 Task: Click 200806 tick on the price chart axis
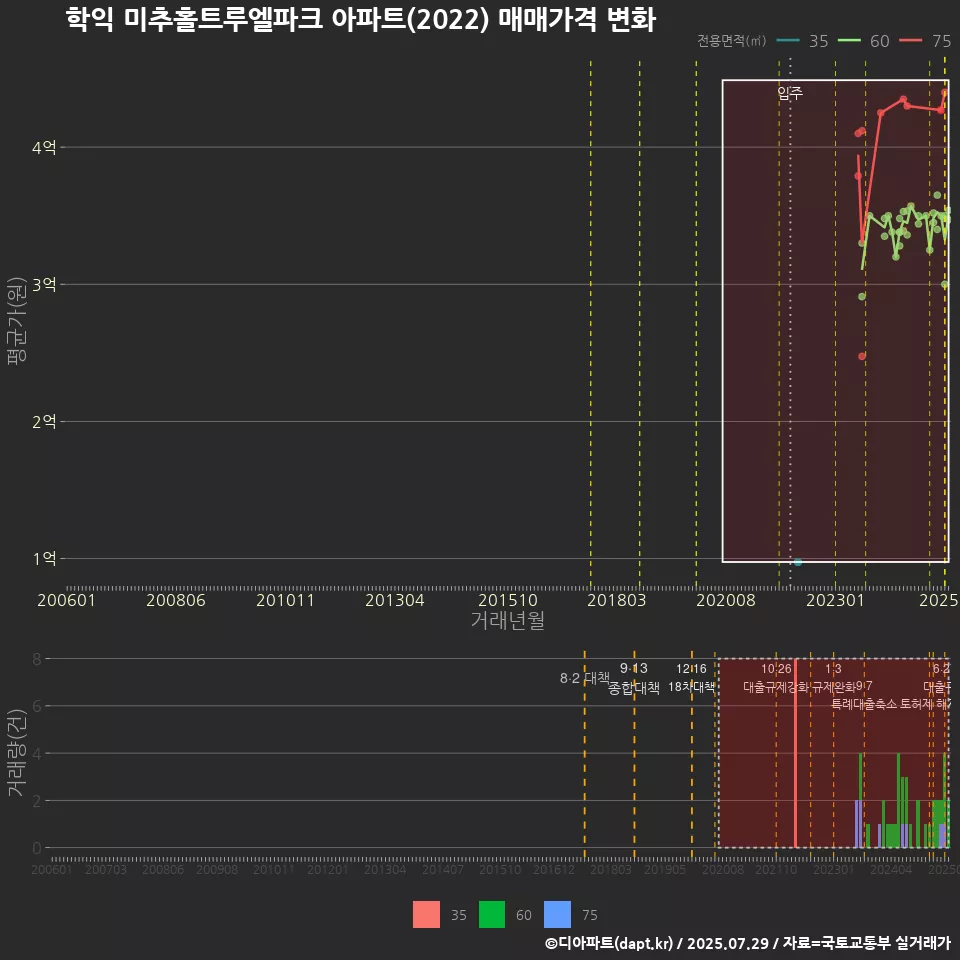click(176, 600)
